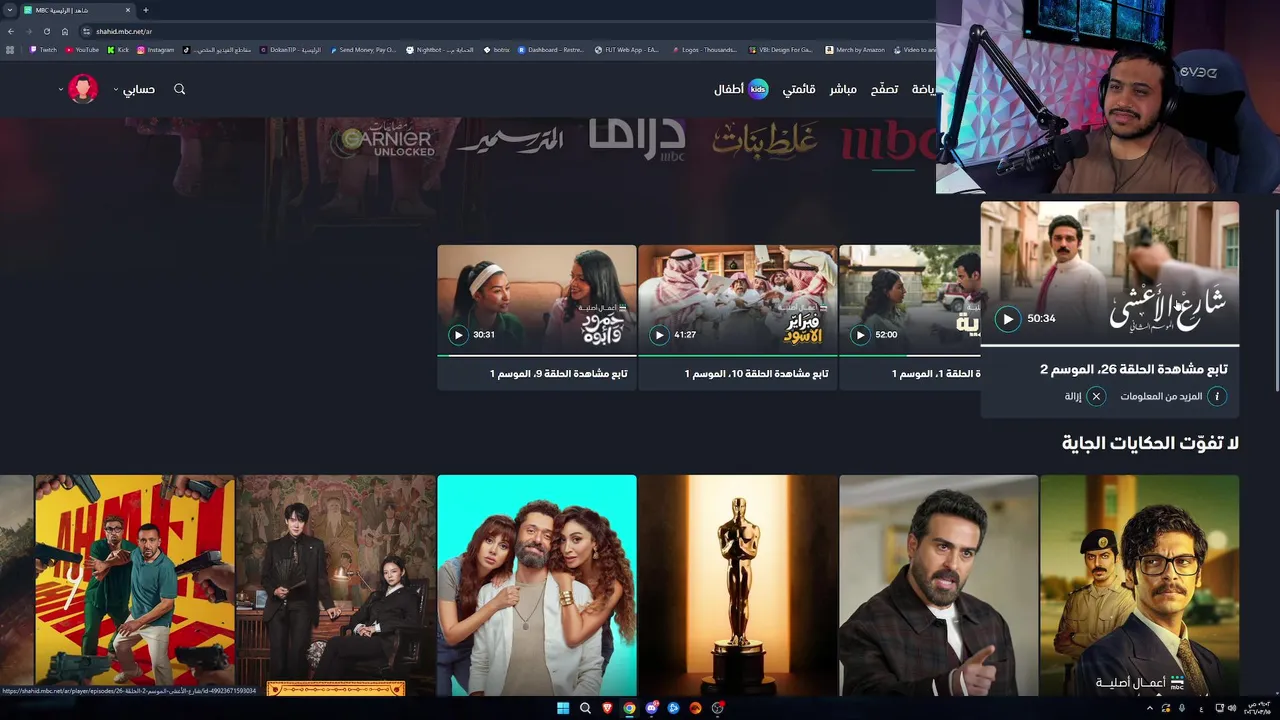Open the red yellow guns action poster
Screen dimensions: 1280x720
pyautogui.click(x=135, y=585)
